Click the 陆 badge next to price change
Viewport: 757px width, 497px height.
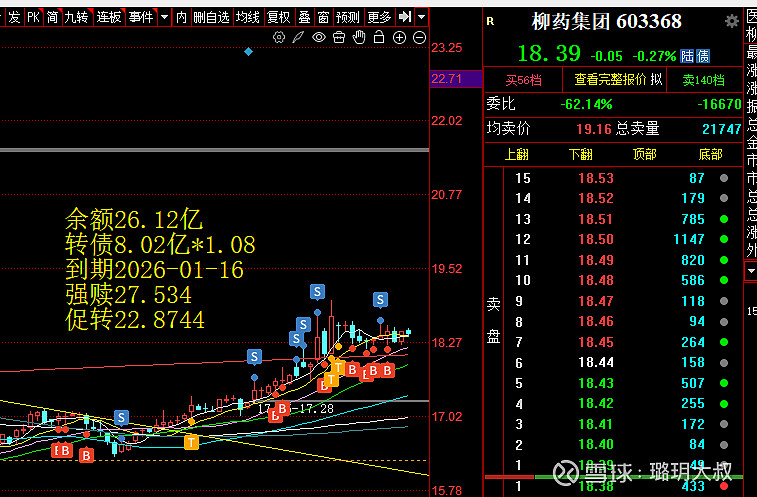click(x=687, y=56)
